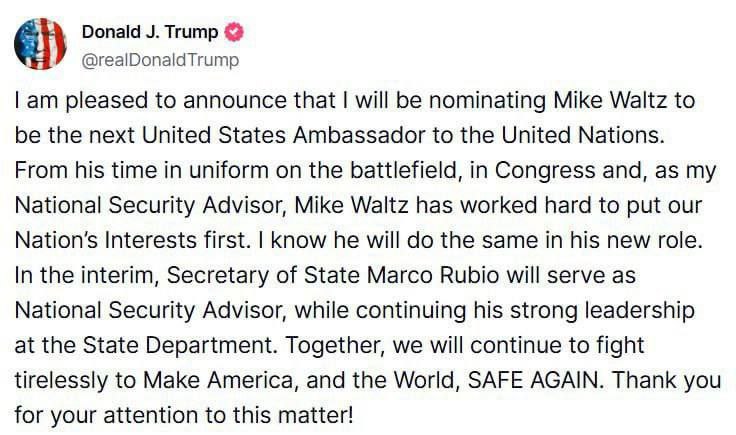The image size is (736, 435).
Task: Click the red verified checkmark badge
Action: coord(234,32)
